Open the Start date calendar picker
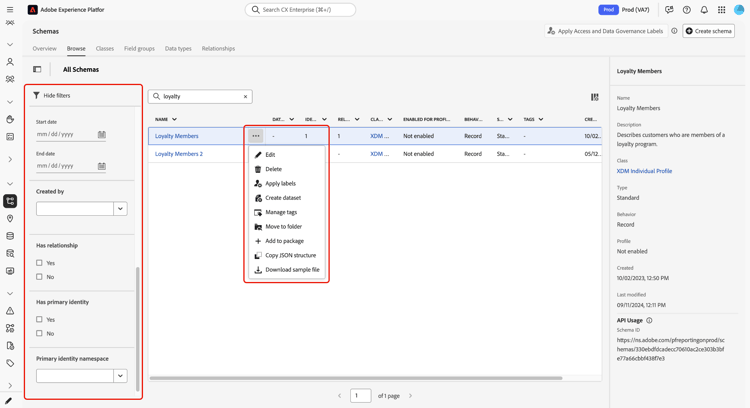The width and height of the screenshot is (750, 408). (x=102, y=134)
